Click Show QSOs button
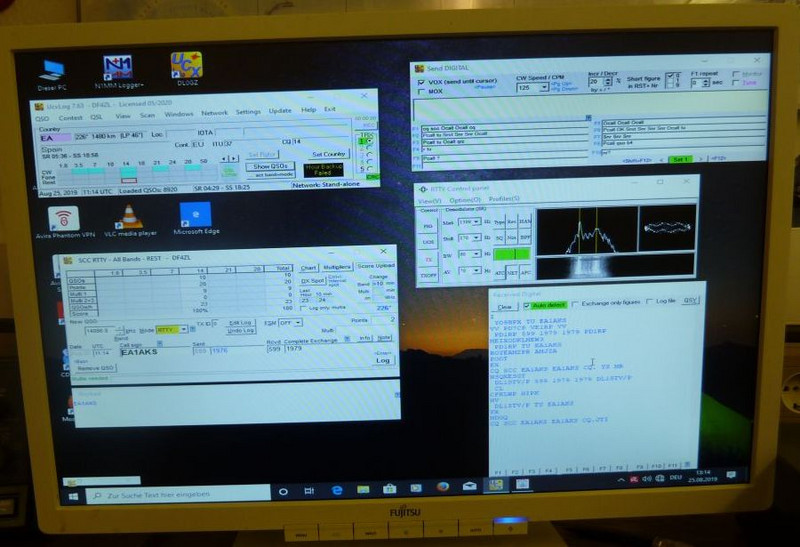This screenshot has height=547, width=800. click(270, 166)
